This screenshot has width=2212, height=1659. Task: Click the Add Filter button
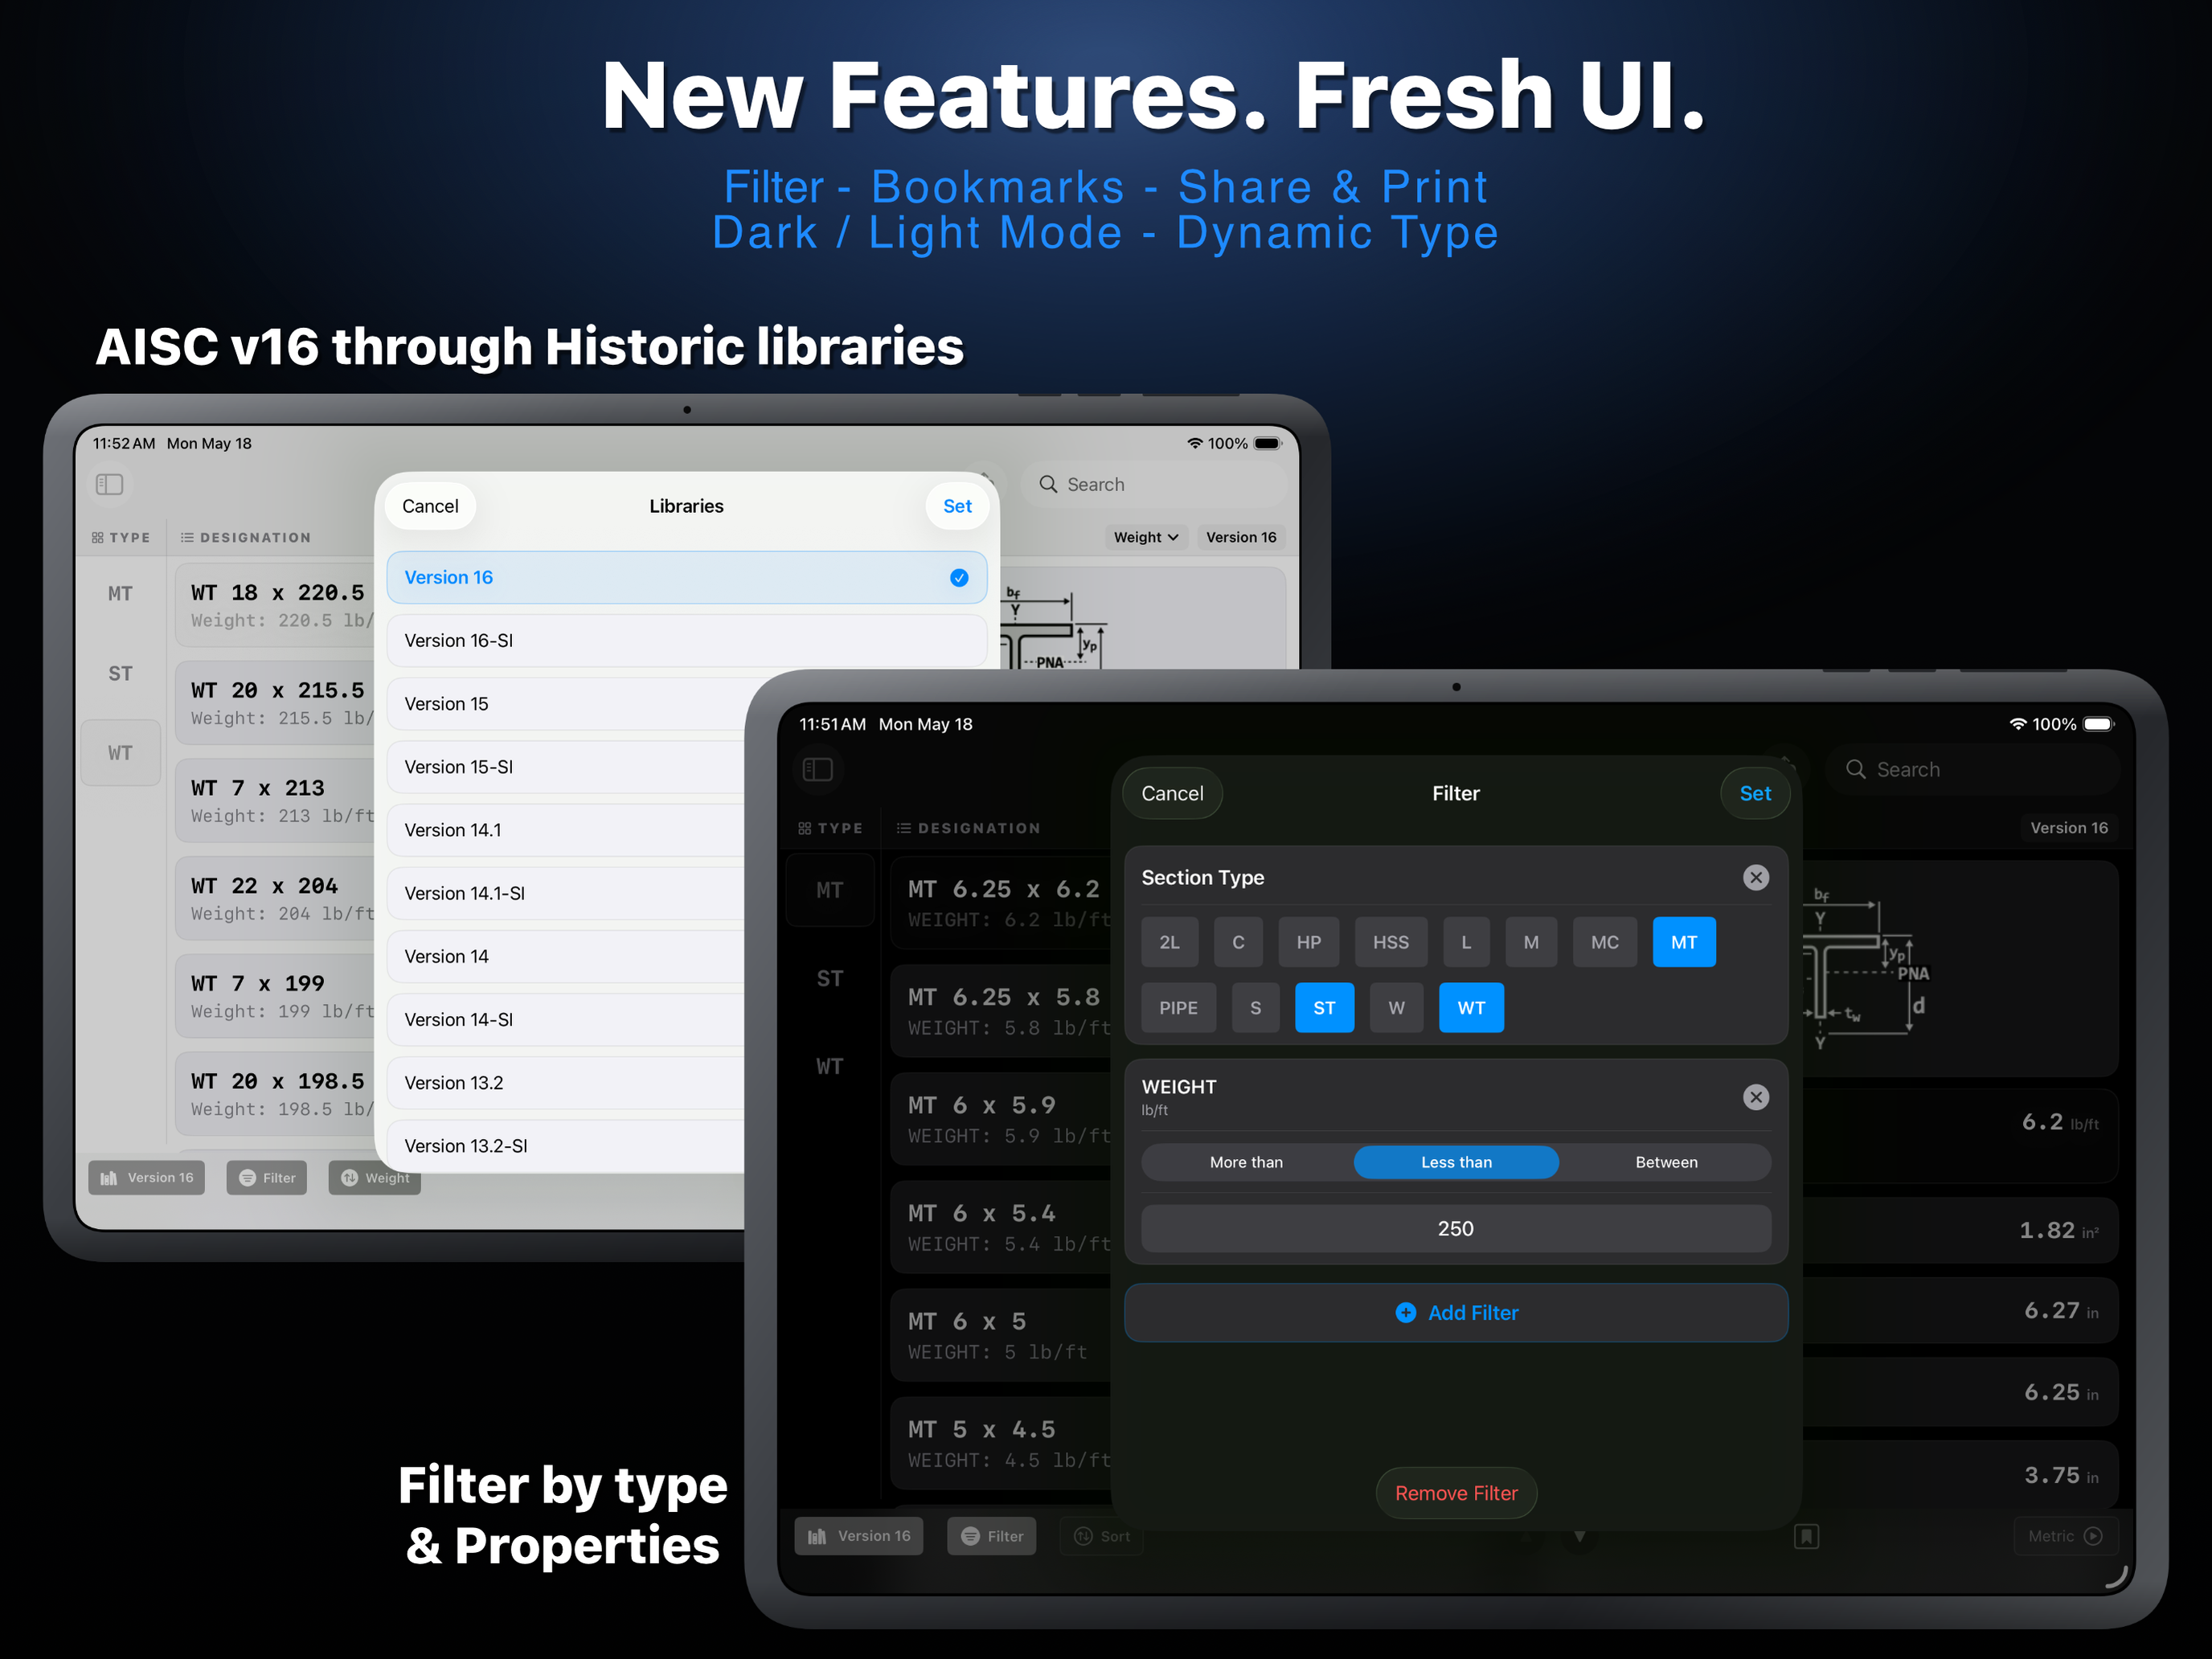(x=1456, y=1313)
